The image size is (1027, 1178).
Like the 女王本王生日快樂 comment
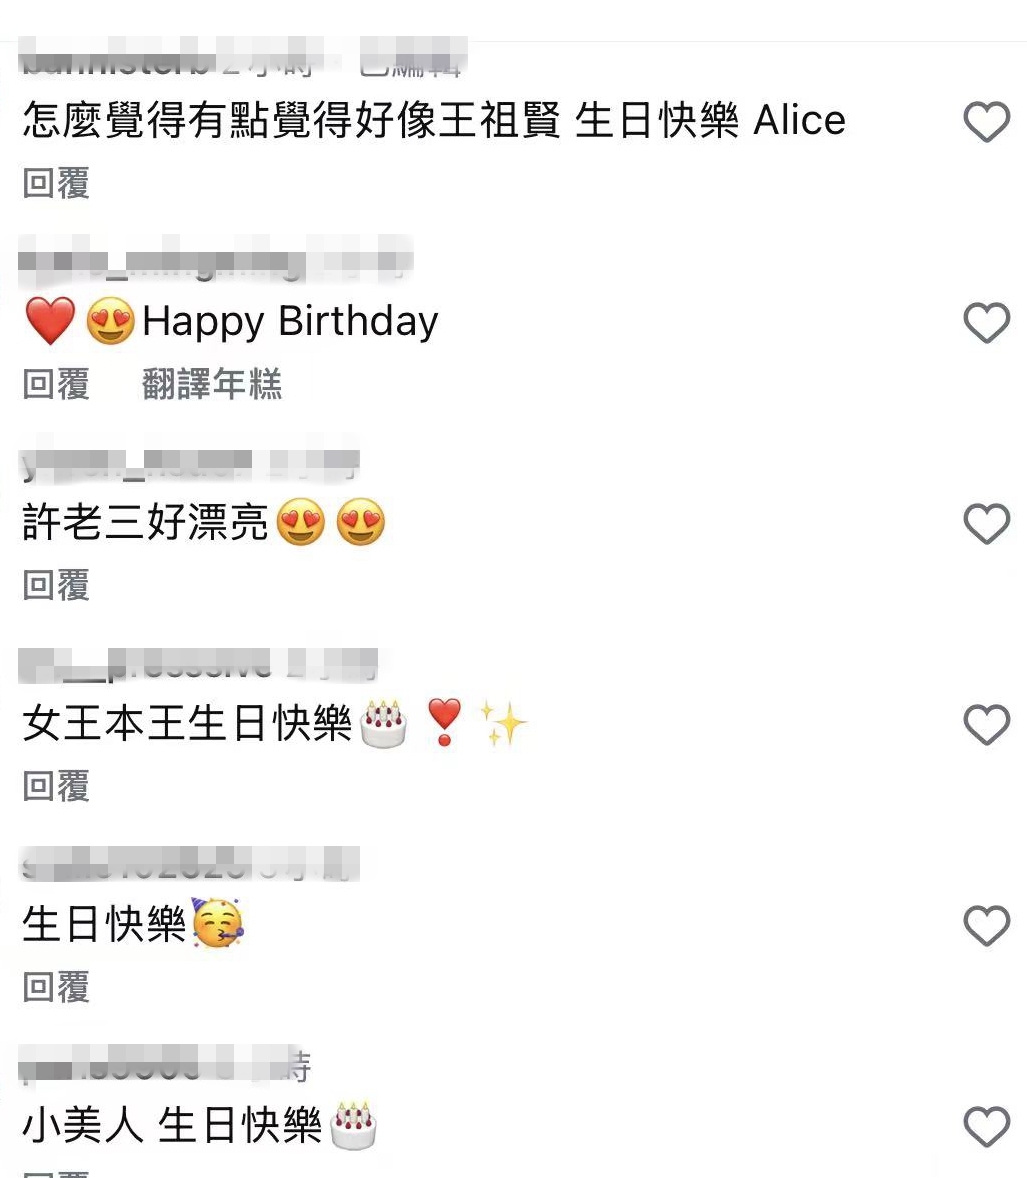tap(986, 724)
